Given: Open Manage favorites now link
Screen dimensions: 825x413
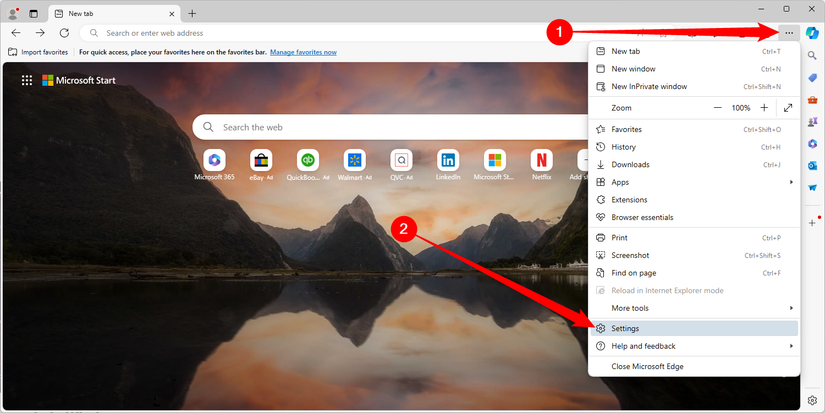Looking at the screenshot, I should tap(303, 52).
